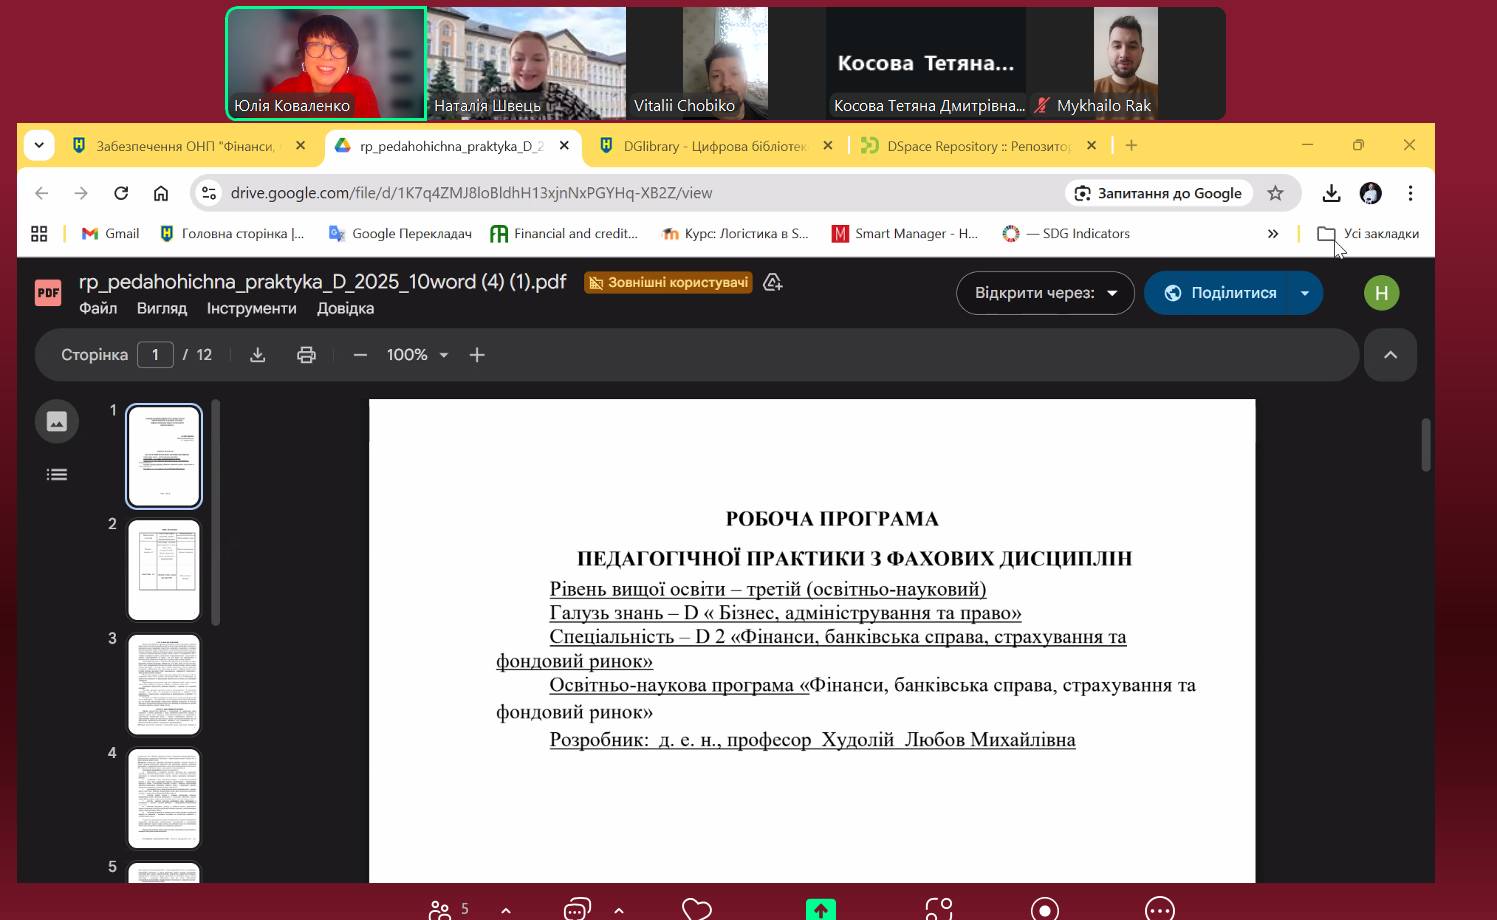The height and width of the screenshot is (920, 1497).
Task: Open the meeting chat
Action: point(577,909)
